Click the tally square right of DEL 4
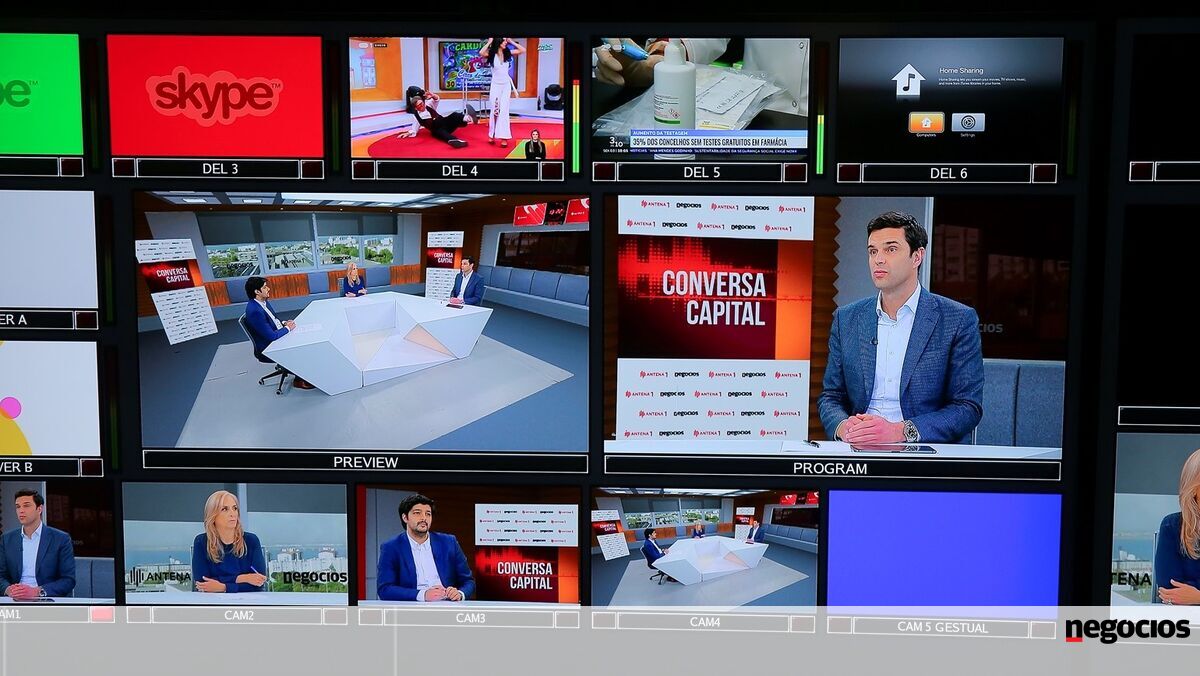 (x=553, y=171)
